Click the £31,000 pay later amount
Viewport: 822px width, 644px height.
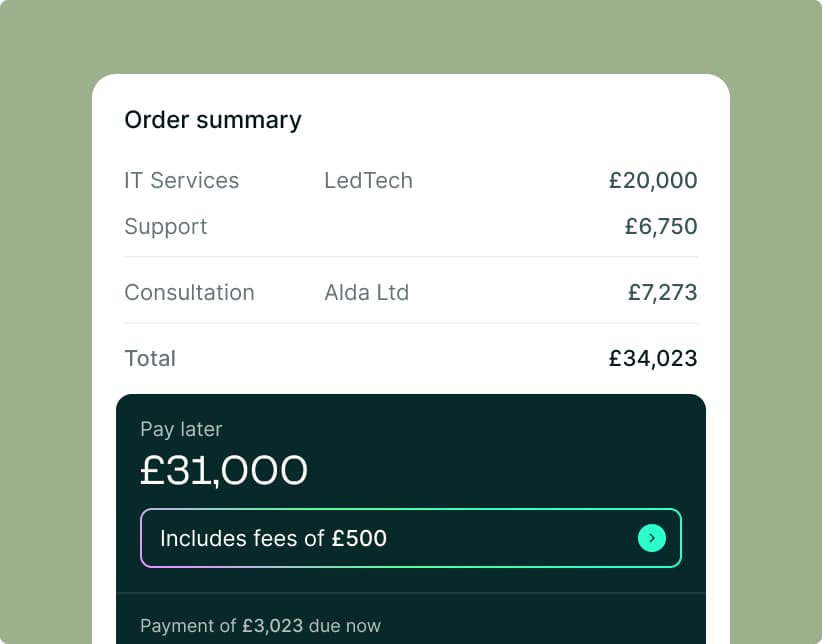[224, 470]
